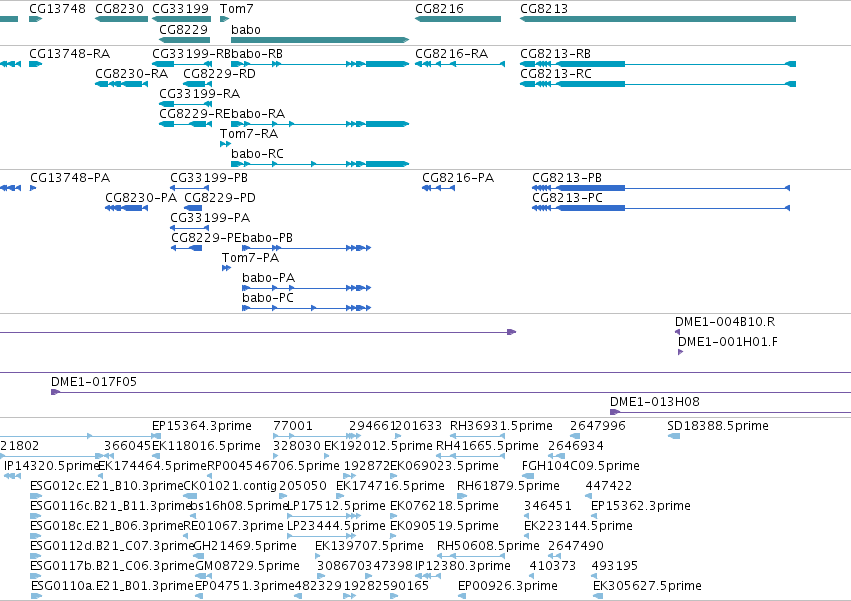Click the IP14320.5prime EST label
The image size is (851, 601).
pyautogui.click(x=51, y=466)
